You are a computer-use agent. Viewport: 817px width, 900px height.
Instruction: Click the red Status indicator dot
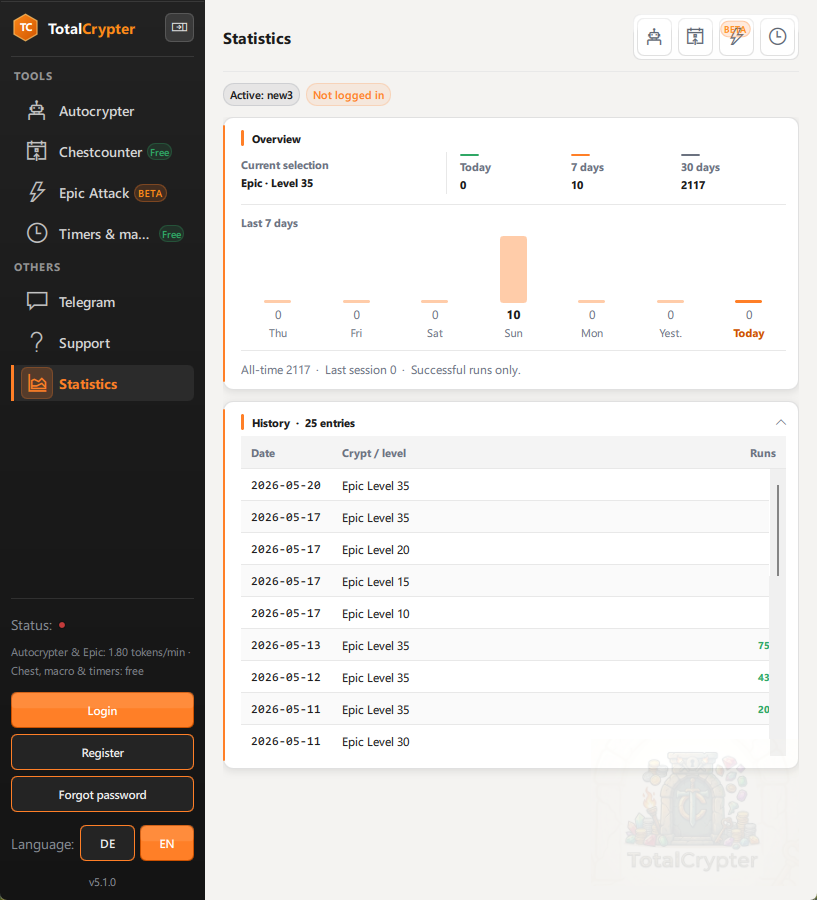click(62, 625)
